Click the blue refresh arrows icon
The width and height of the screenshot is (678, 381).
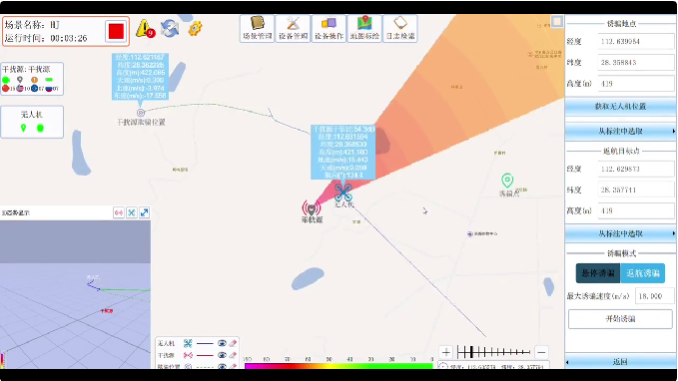pos(170,29)
